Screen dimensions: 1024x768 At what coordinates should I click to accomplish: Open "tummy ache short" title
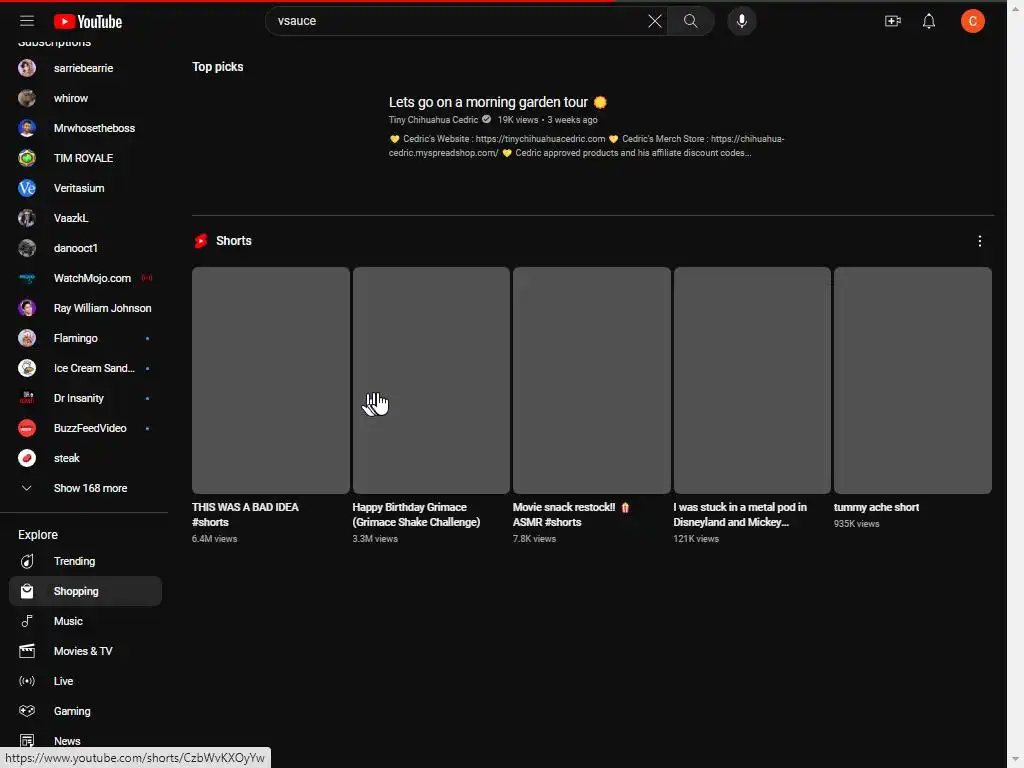coord(876,507)
